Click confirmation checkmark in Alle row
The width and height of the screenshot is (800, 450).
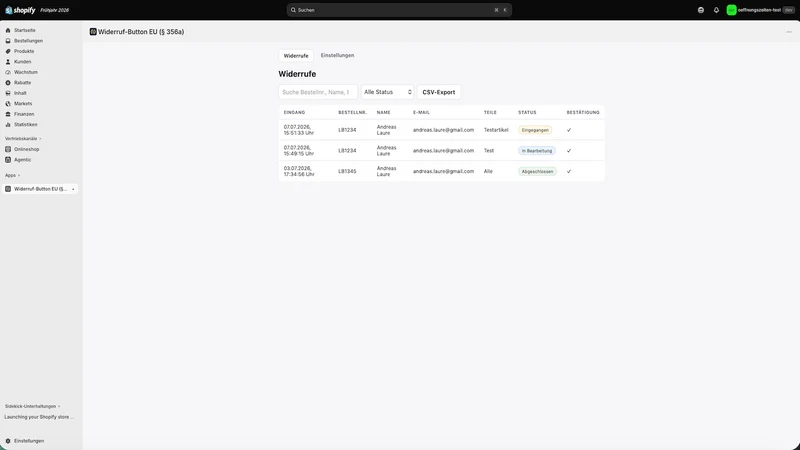point(569,171)
